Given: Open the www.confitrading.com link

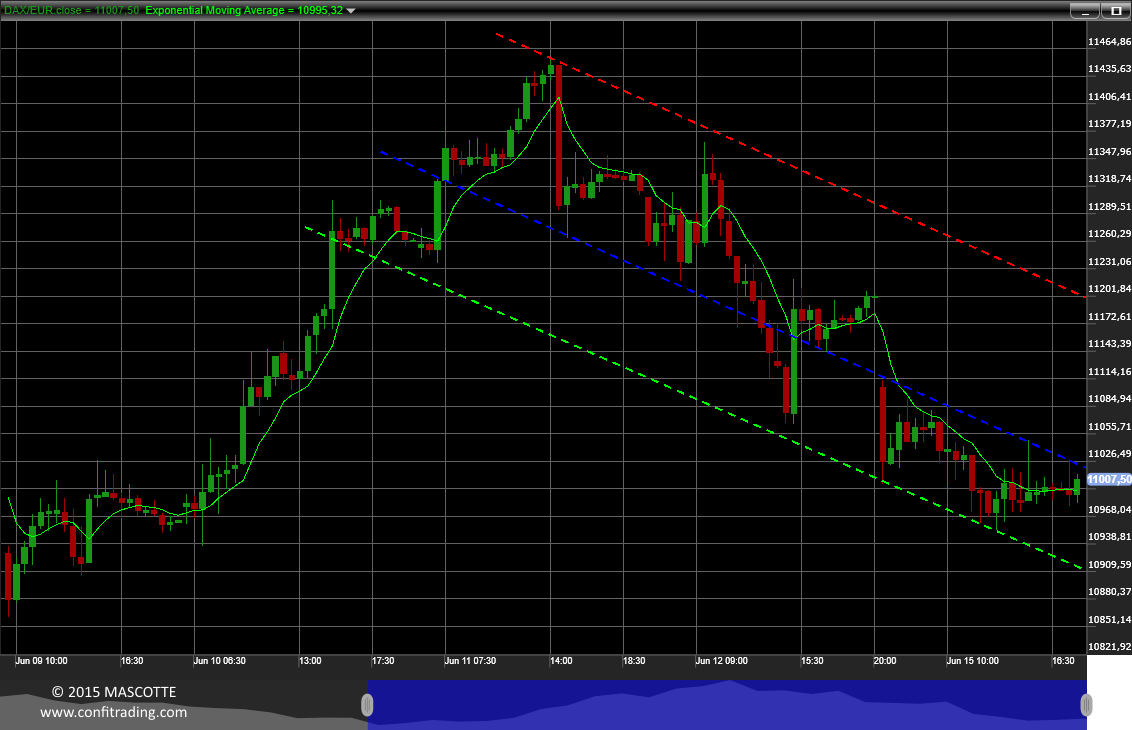Looking at the screenshot, I should (x=113, y=712).
